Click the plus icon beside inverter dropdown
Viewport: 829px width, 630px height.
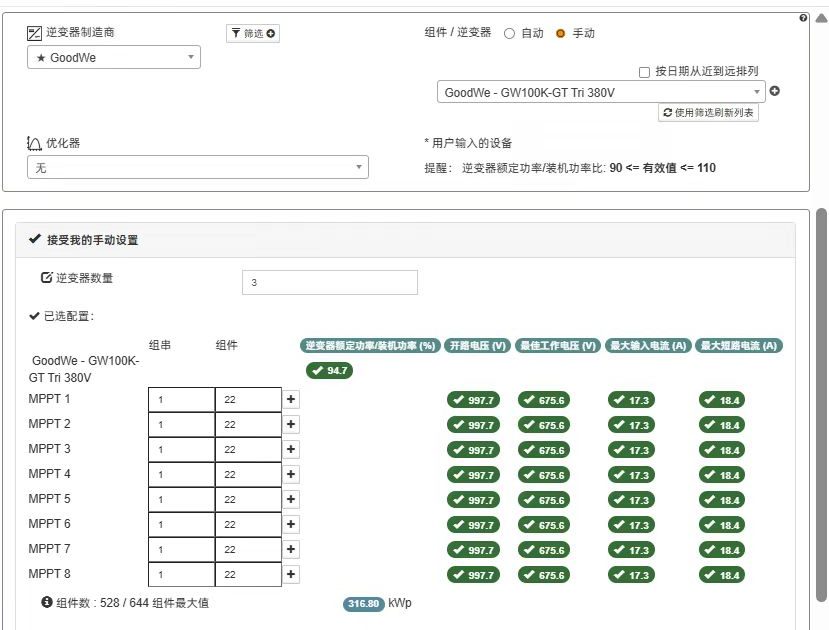coord(775,91)
